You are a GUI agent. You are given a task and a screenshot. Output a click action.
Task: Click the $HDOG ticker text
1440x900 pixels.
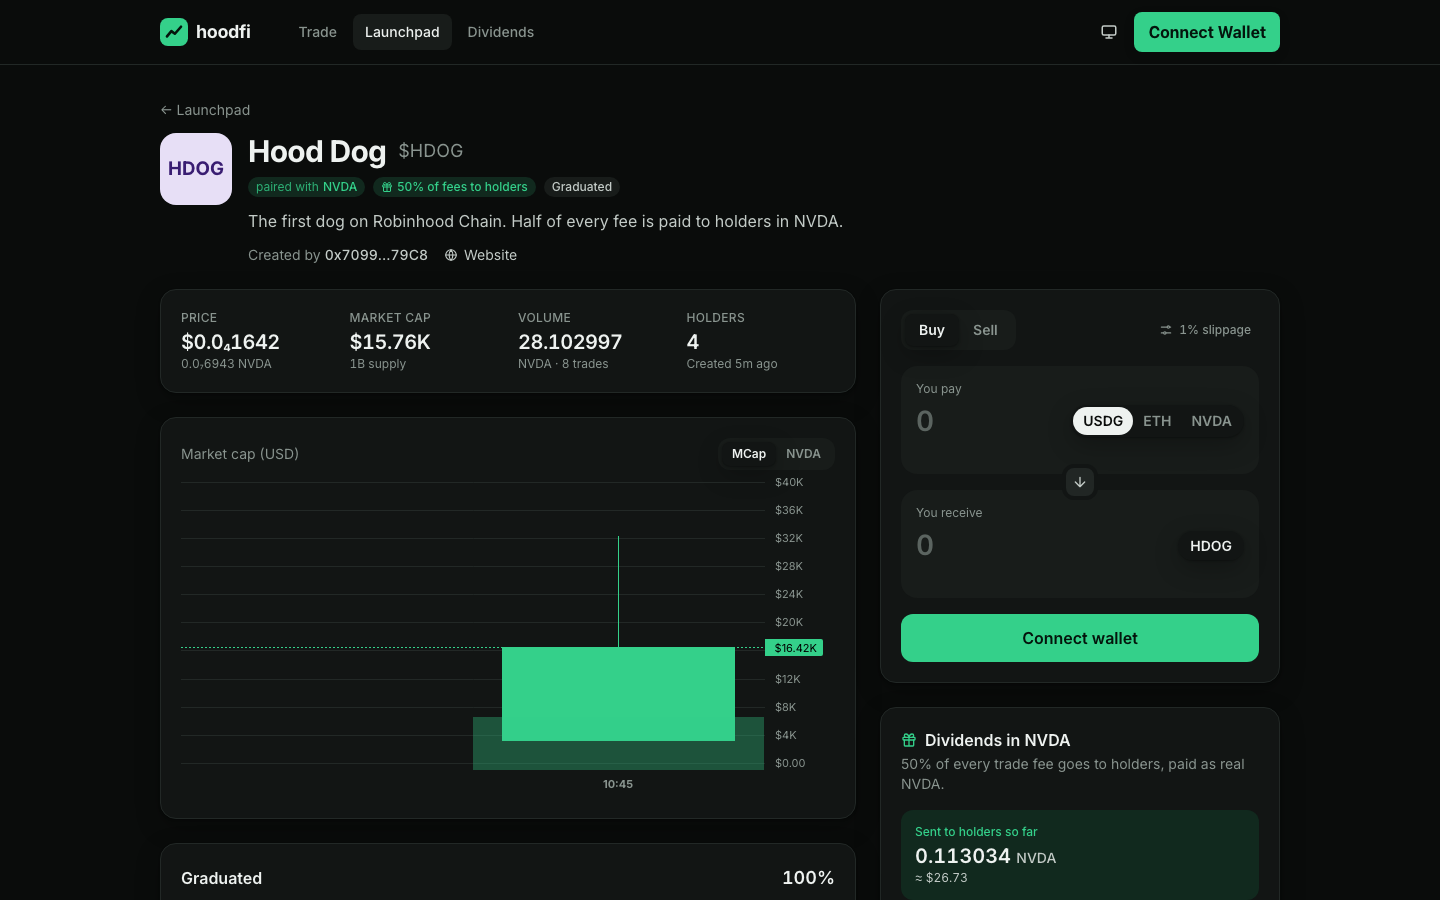tap(431, 151)
